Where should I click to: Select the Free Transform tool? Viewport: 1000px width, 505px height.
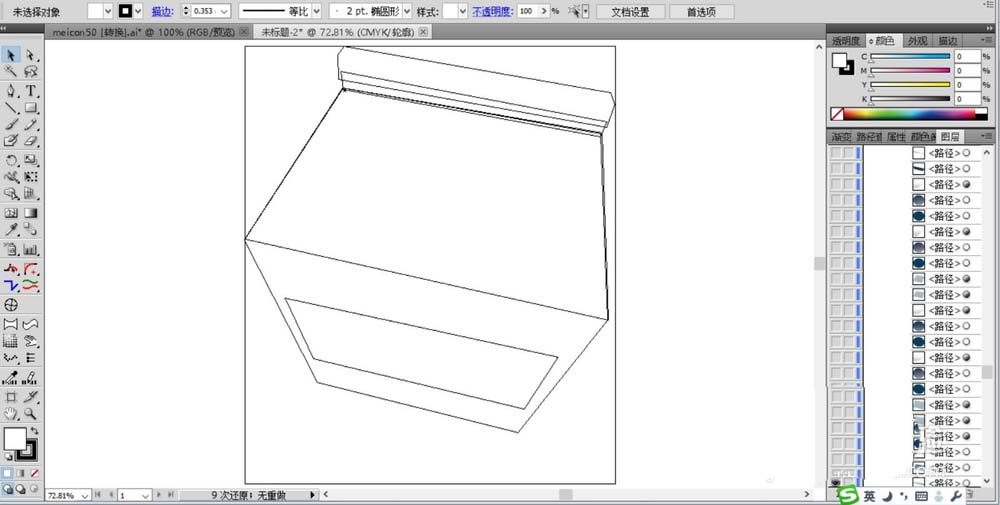click(31, 177)
